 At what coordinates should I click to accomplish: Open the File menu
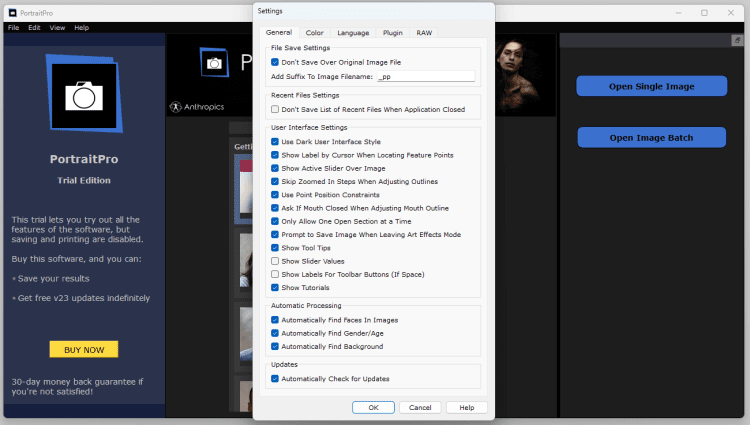(x=13, y=28)
